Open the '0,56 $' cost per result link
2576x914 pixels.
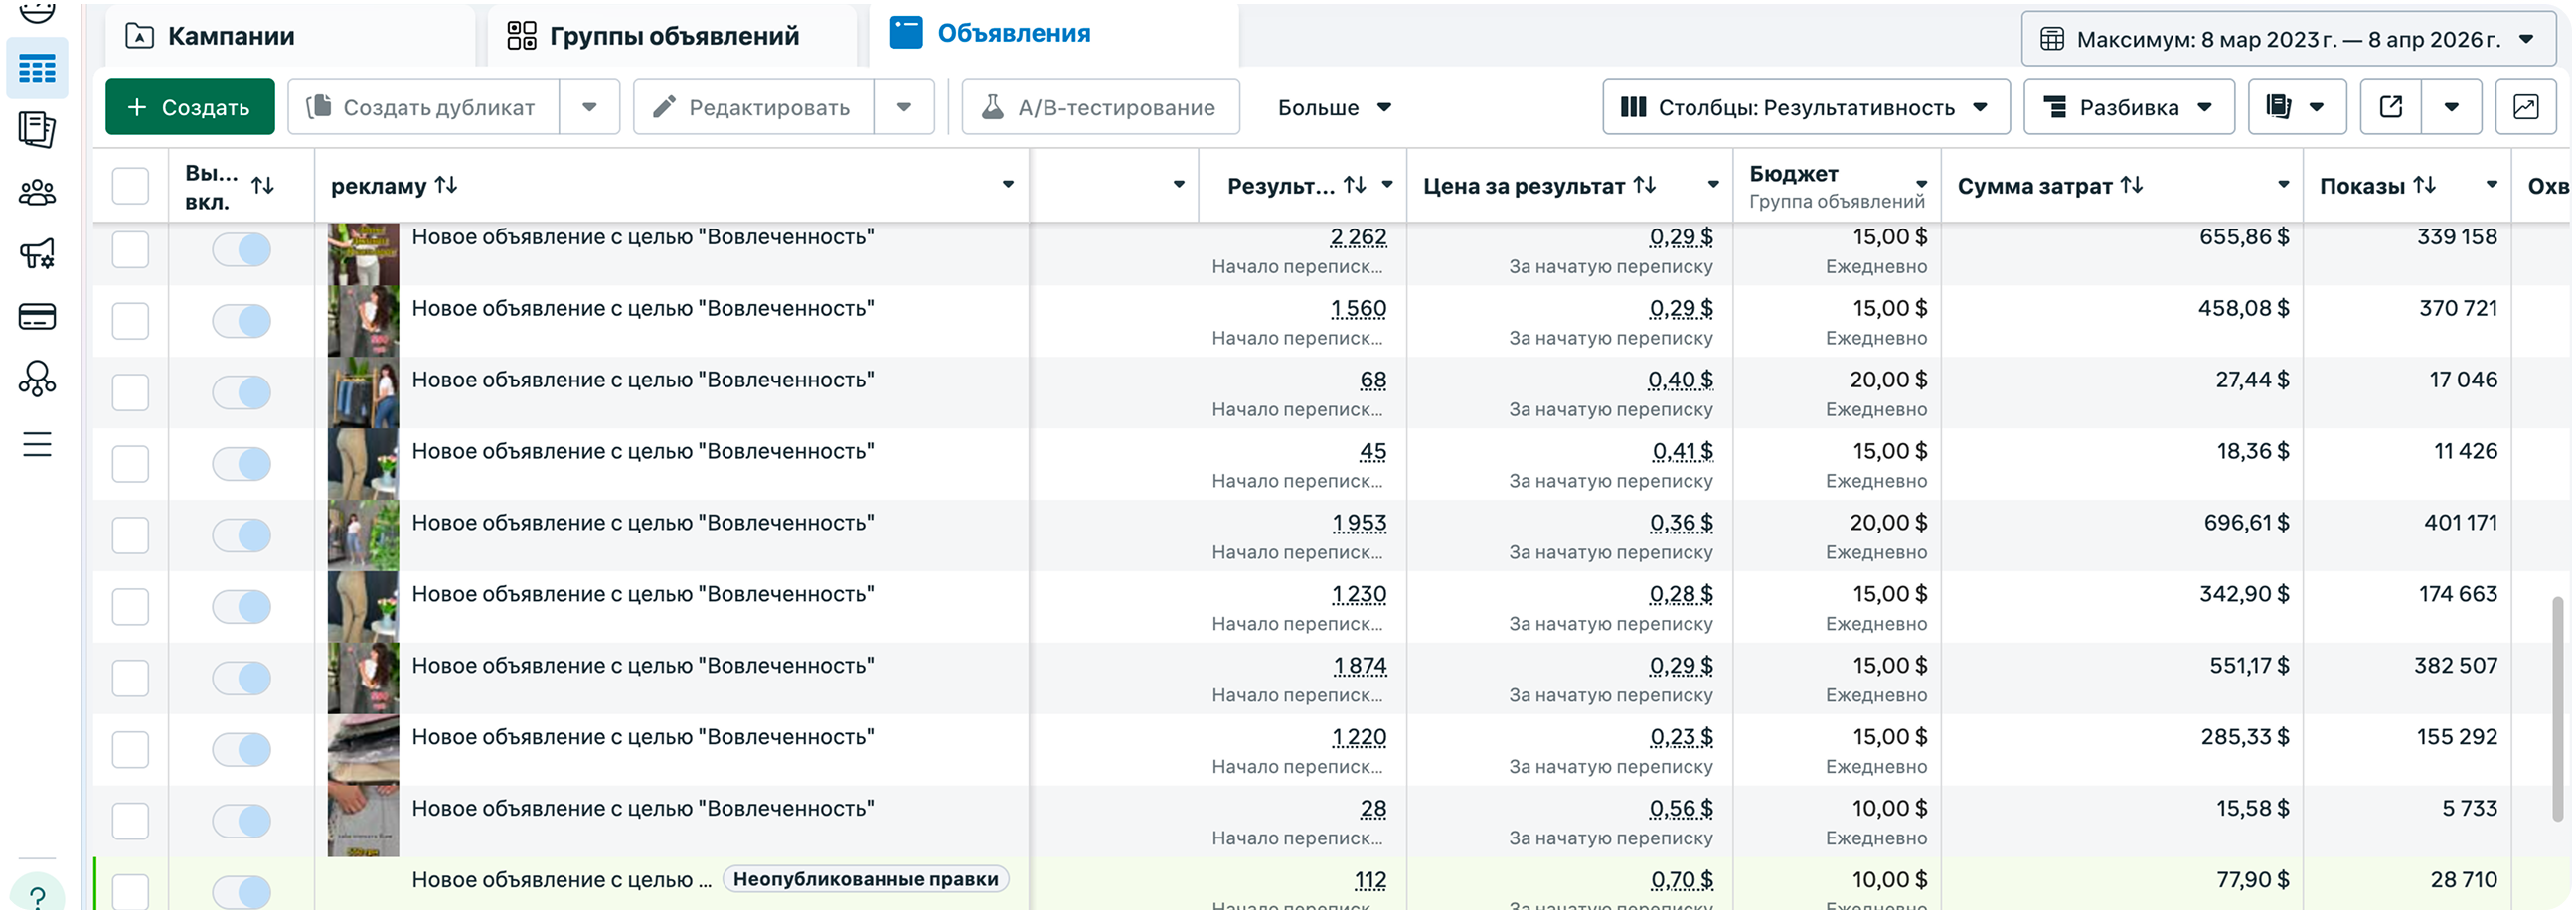(x=1681, y=809)
